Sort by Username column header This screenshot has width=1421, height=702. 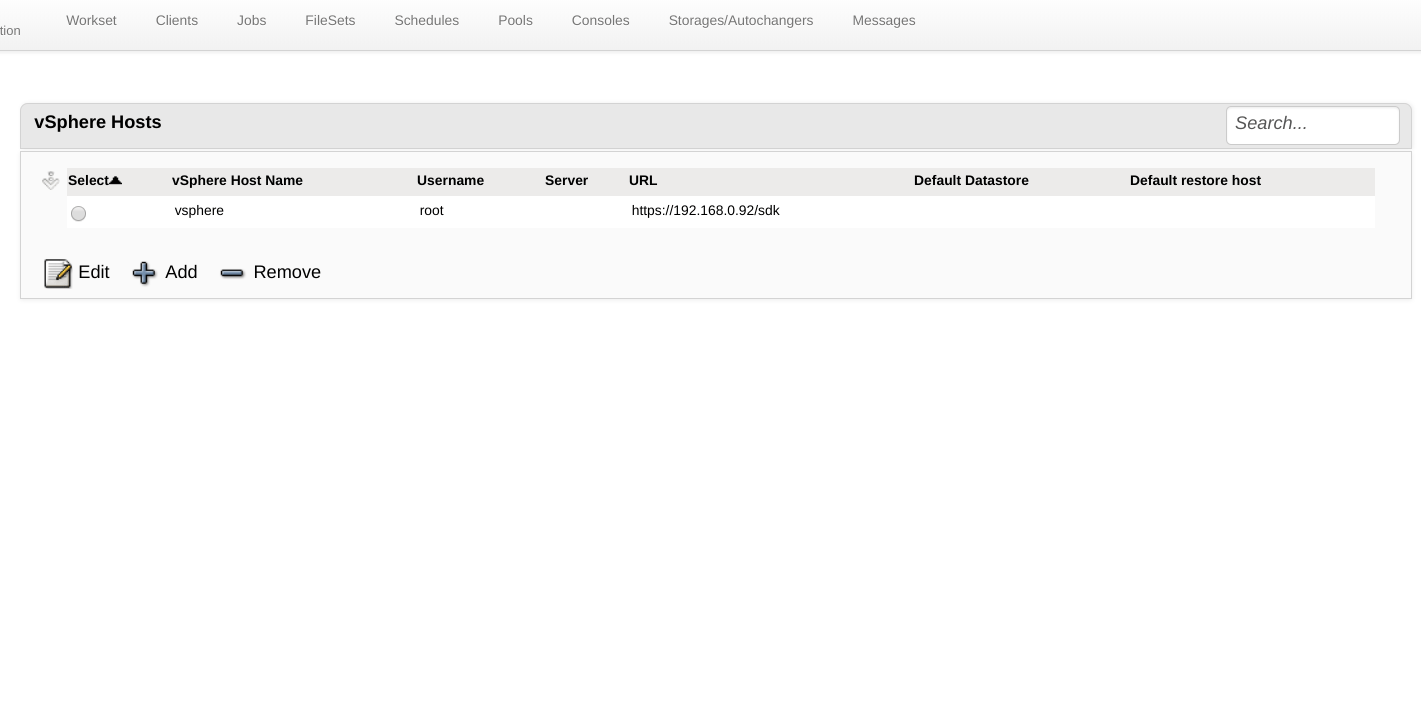click(450, 181)
